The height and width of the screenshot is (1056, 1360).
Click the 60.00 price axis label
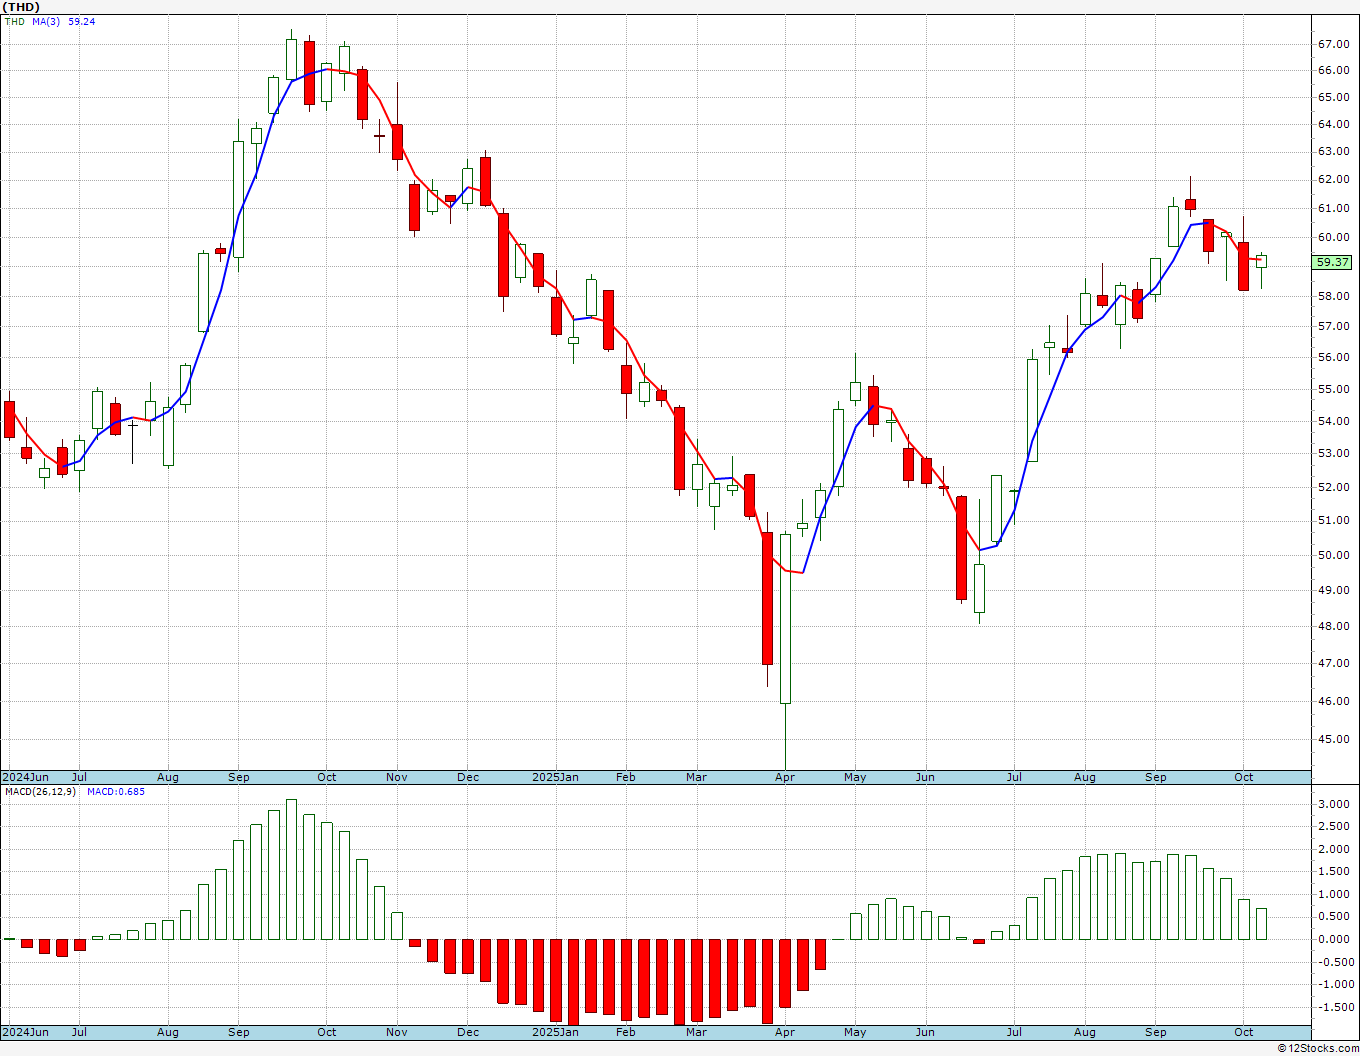click(x=1333, y=237)
